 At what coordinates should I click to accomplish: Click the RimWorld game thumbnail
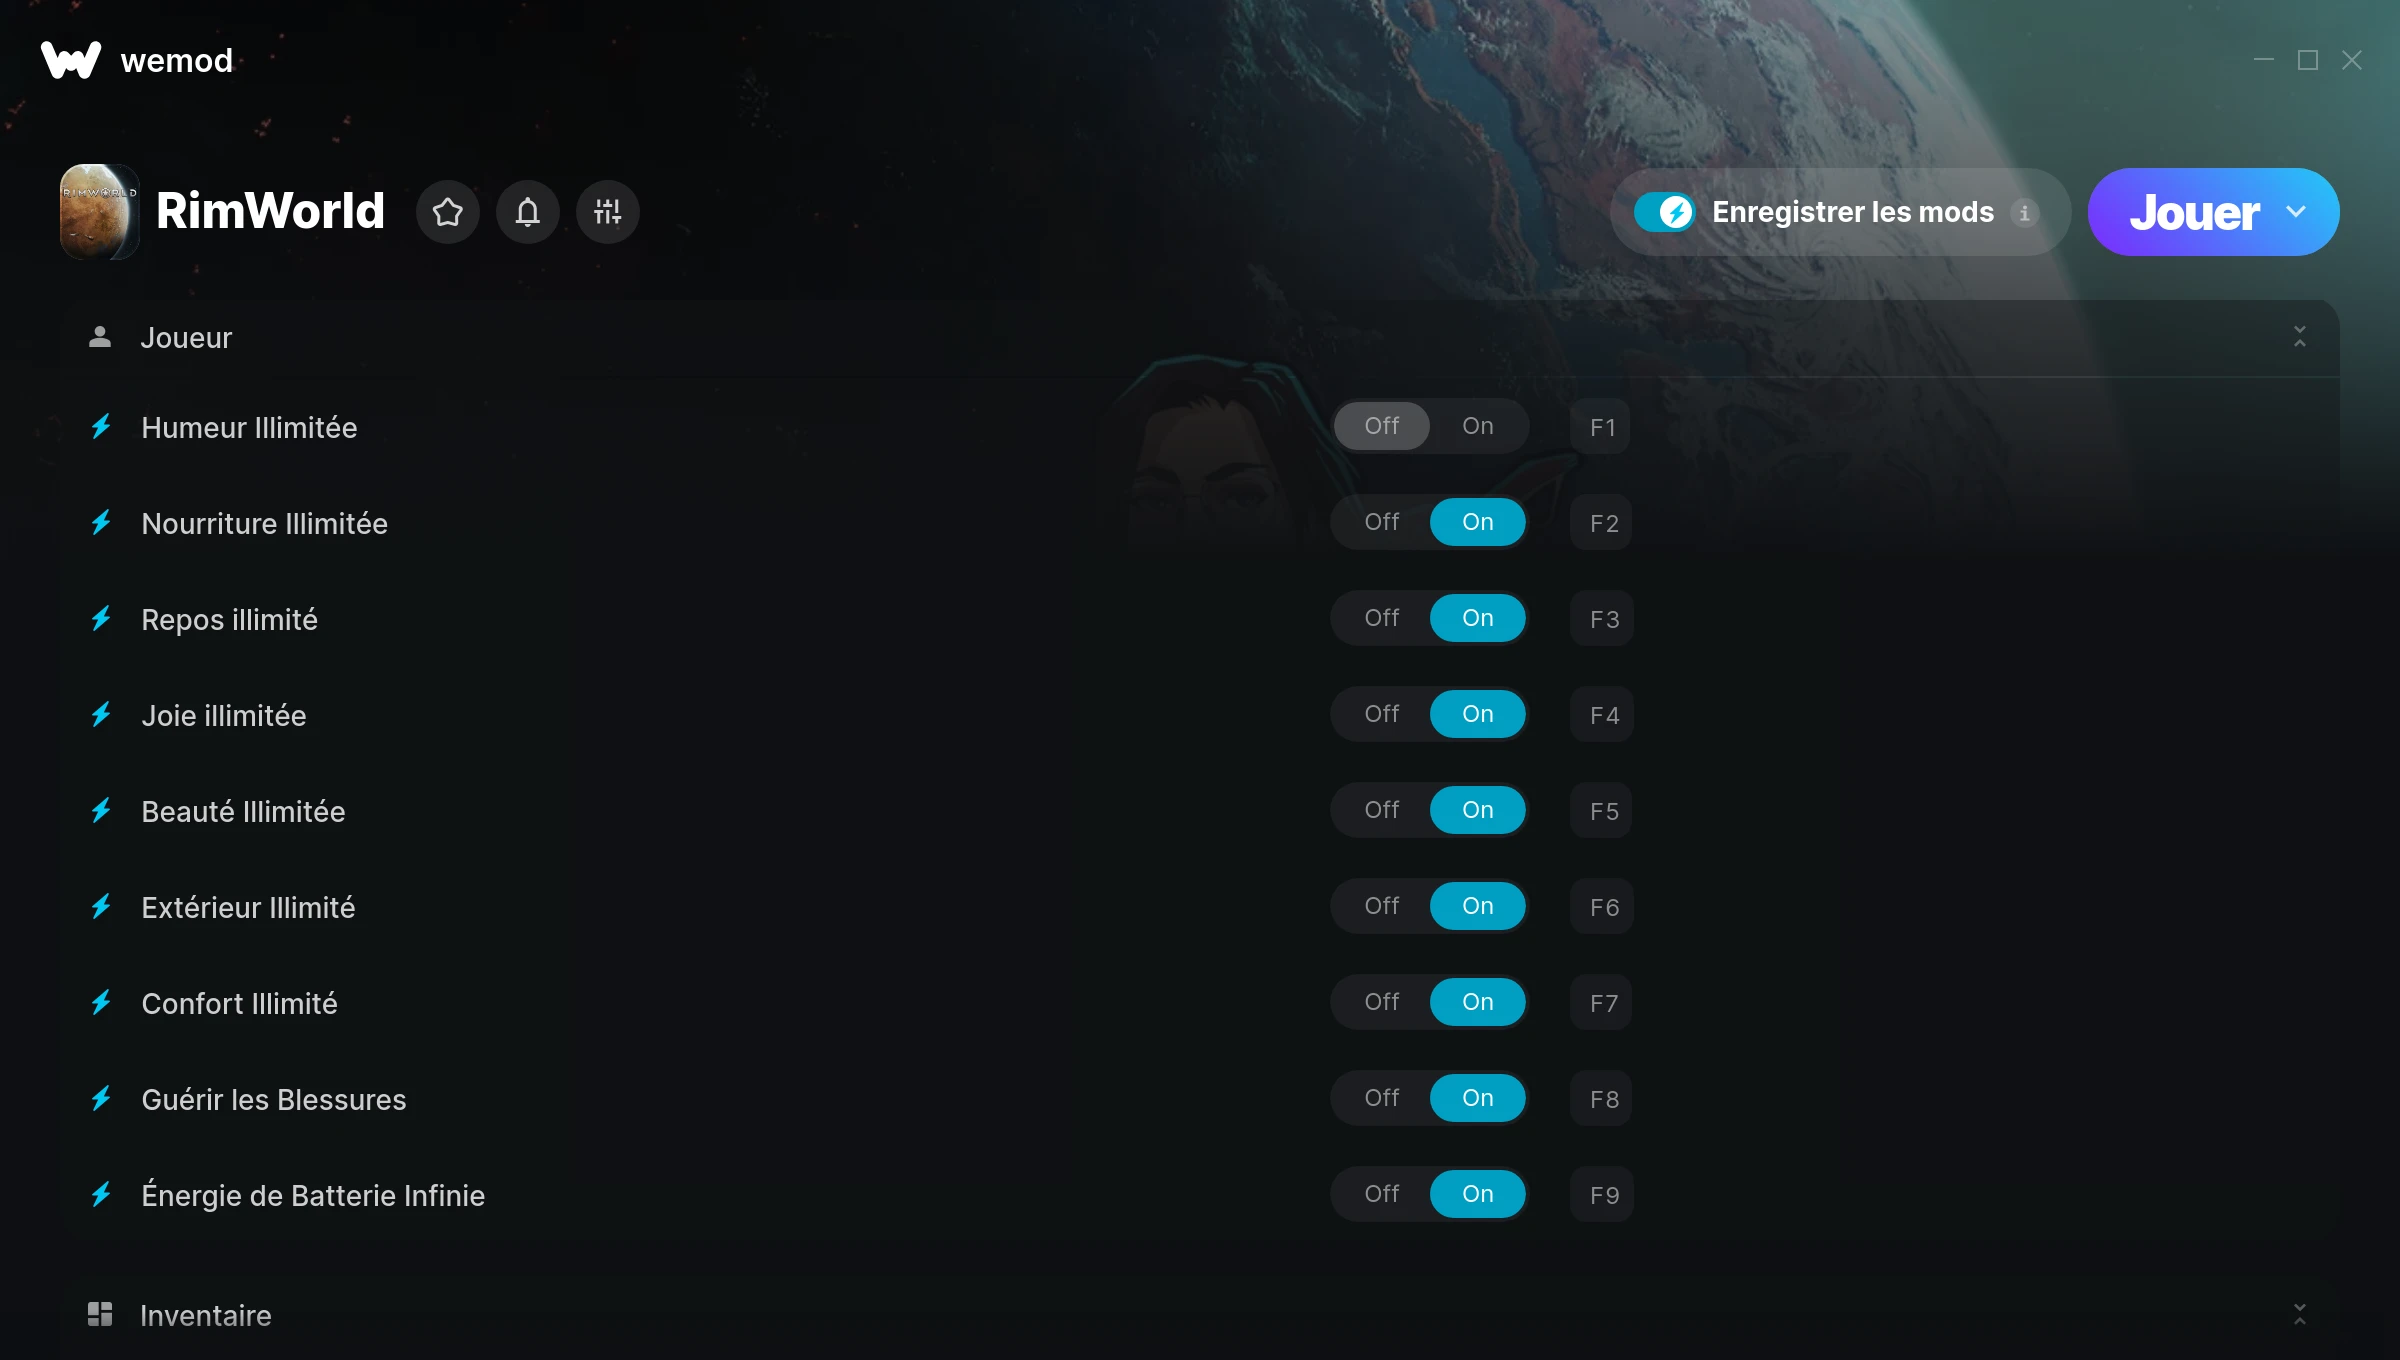click(x=99, y=212)
